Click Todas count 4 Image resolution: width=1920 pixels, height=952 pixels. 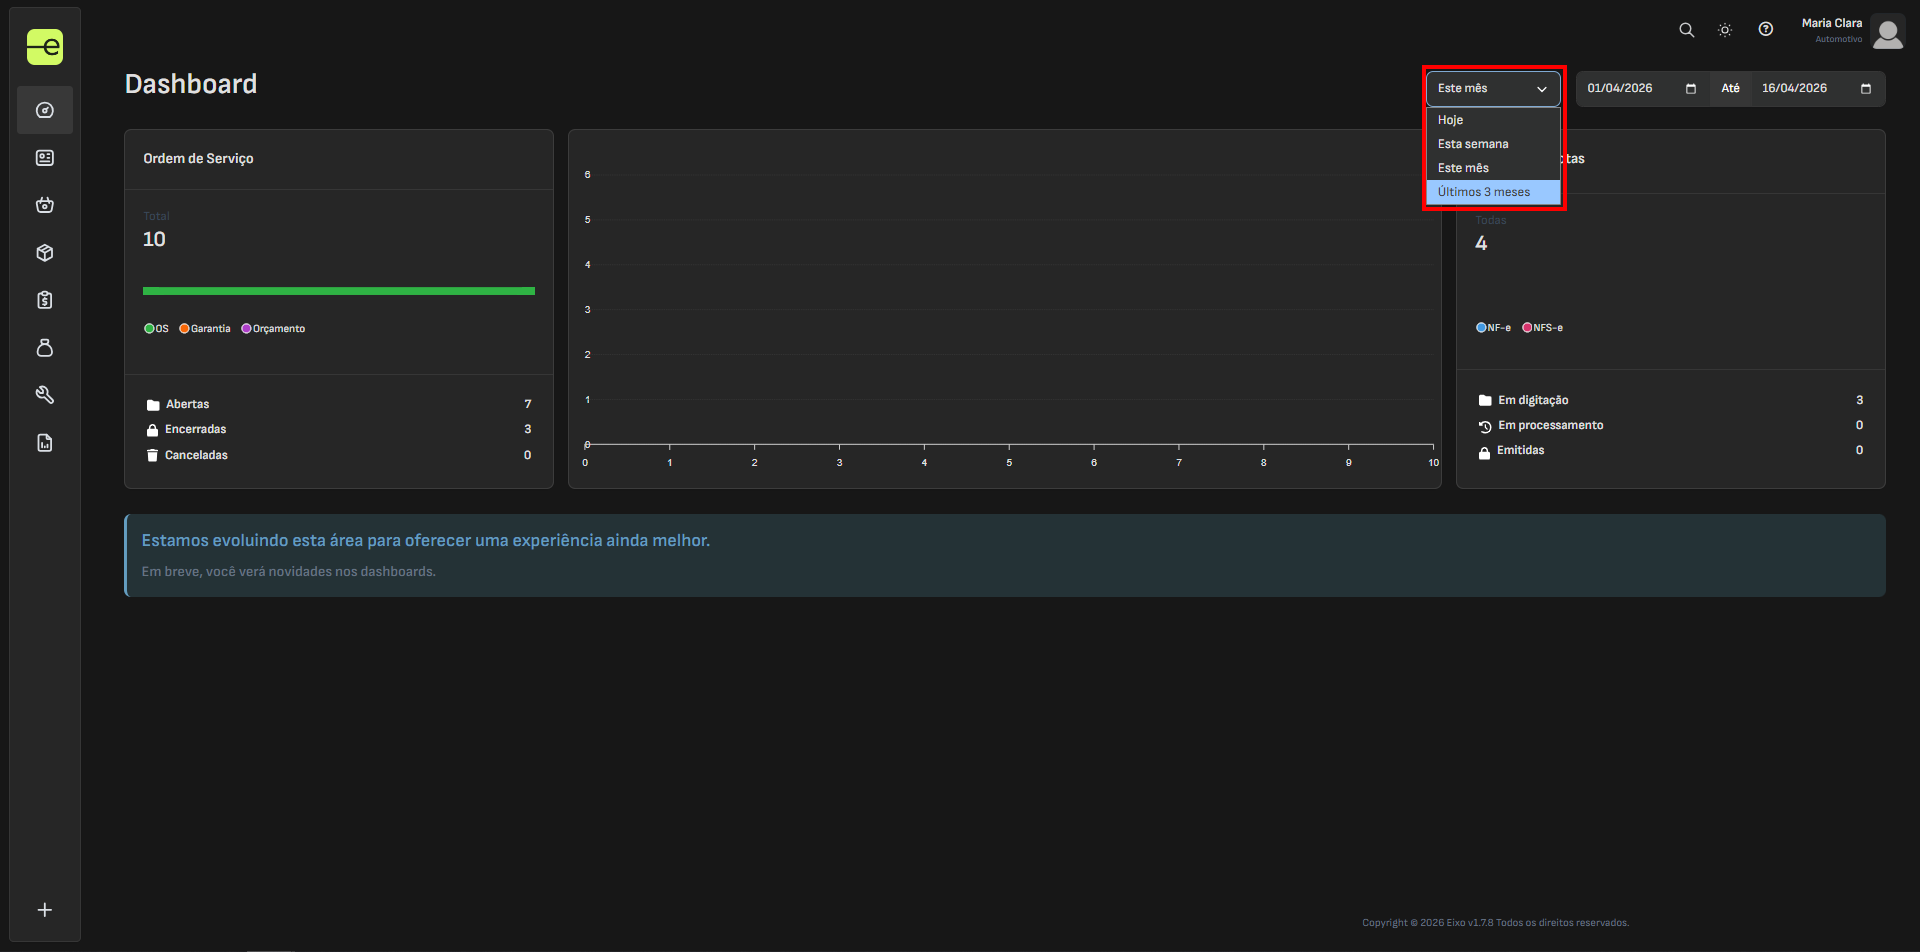pyautogui.click(x=1481, y=244)
